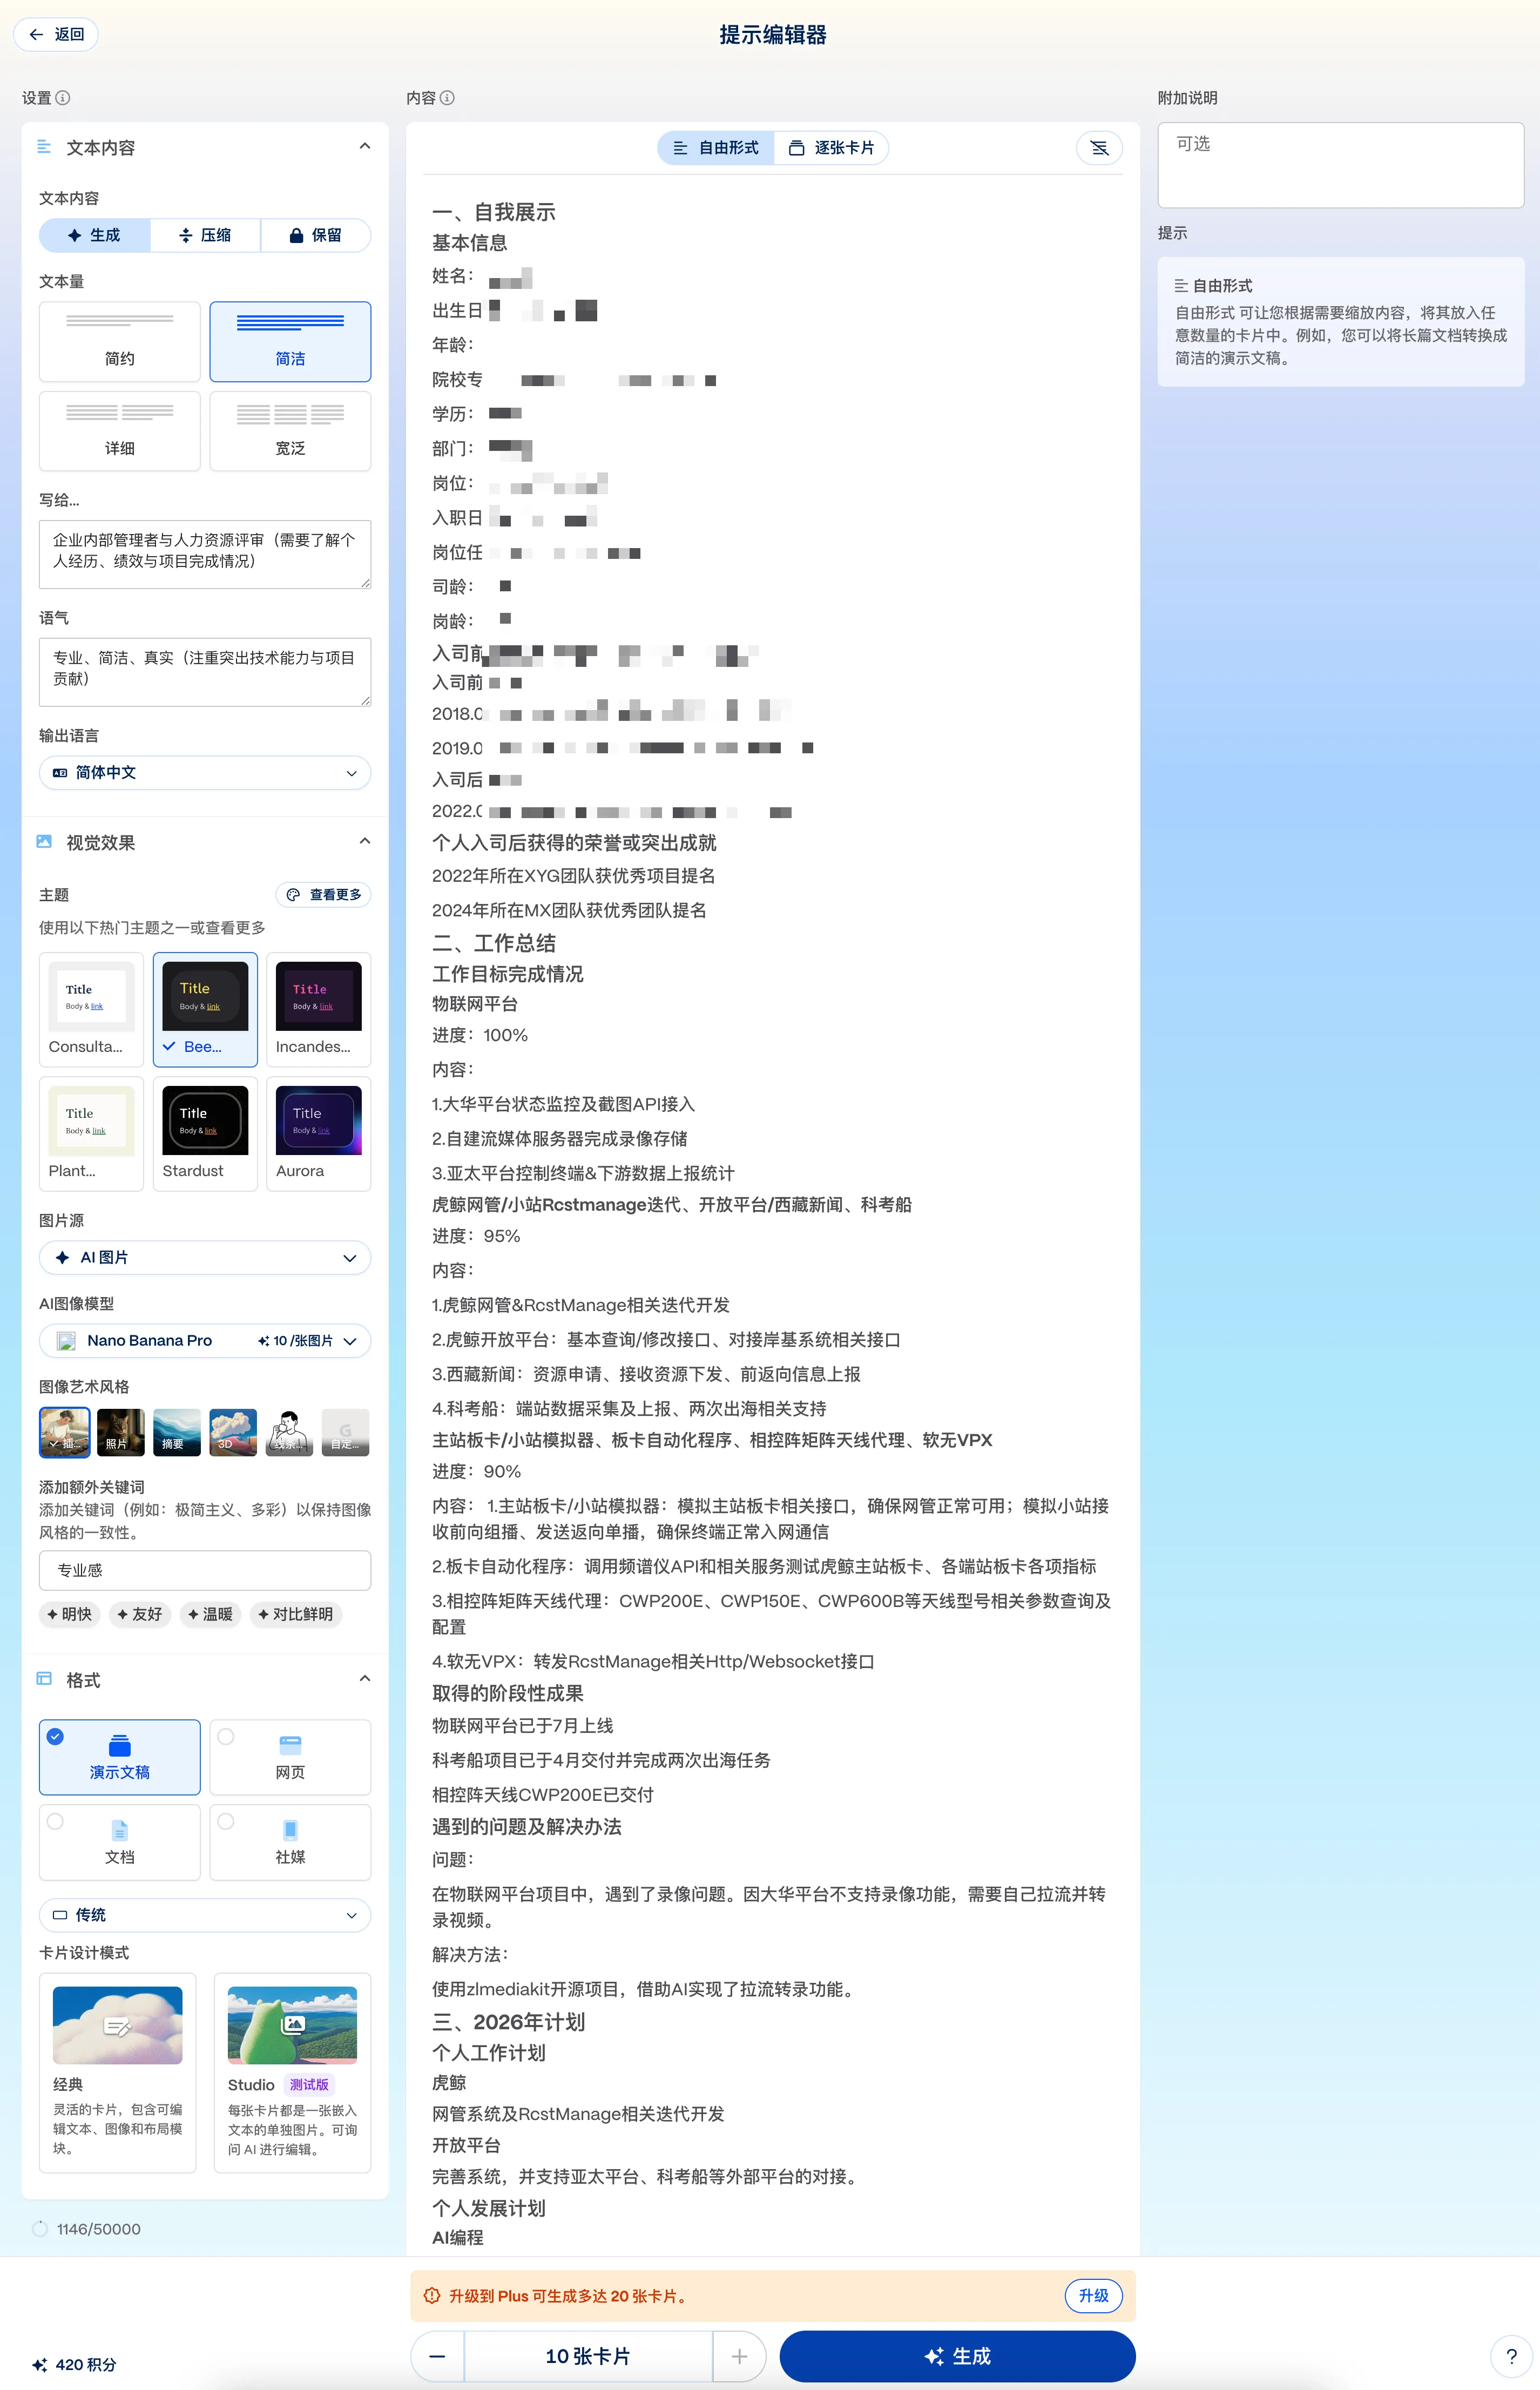Open the help question mark button

point(1512,2357)
